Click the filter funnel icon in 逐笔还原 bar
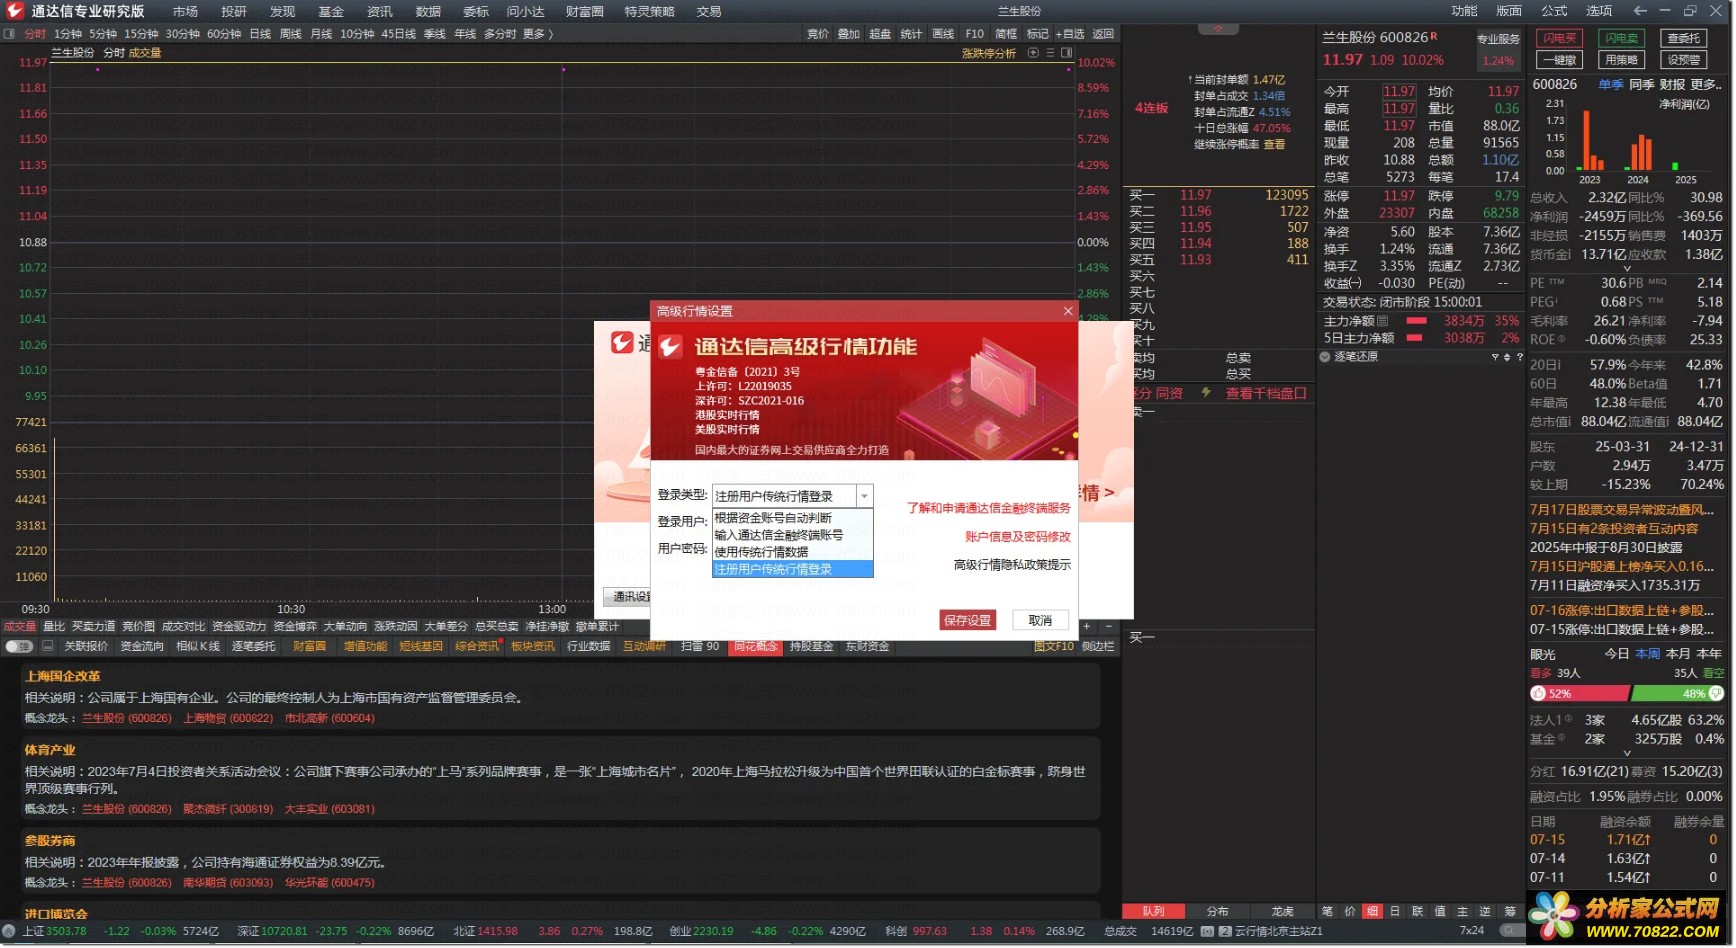Screen dimensions: 1736x948 (1496, 357)
